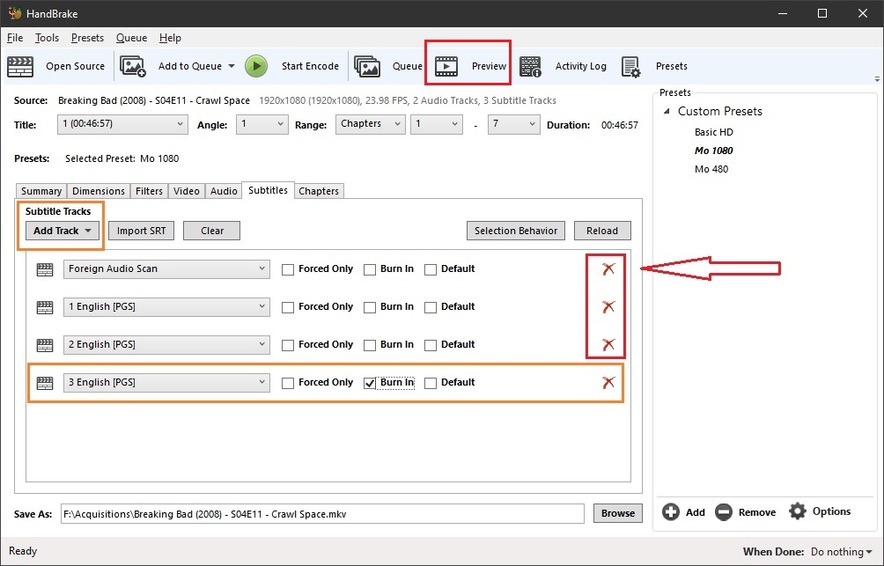Check Default for 3 English [PGS]
The height and width of the screenshot is (566, 884).
coord(430,383)
